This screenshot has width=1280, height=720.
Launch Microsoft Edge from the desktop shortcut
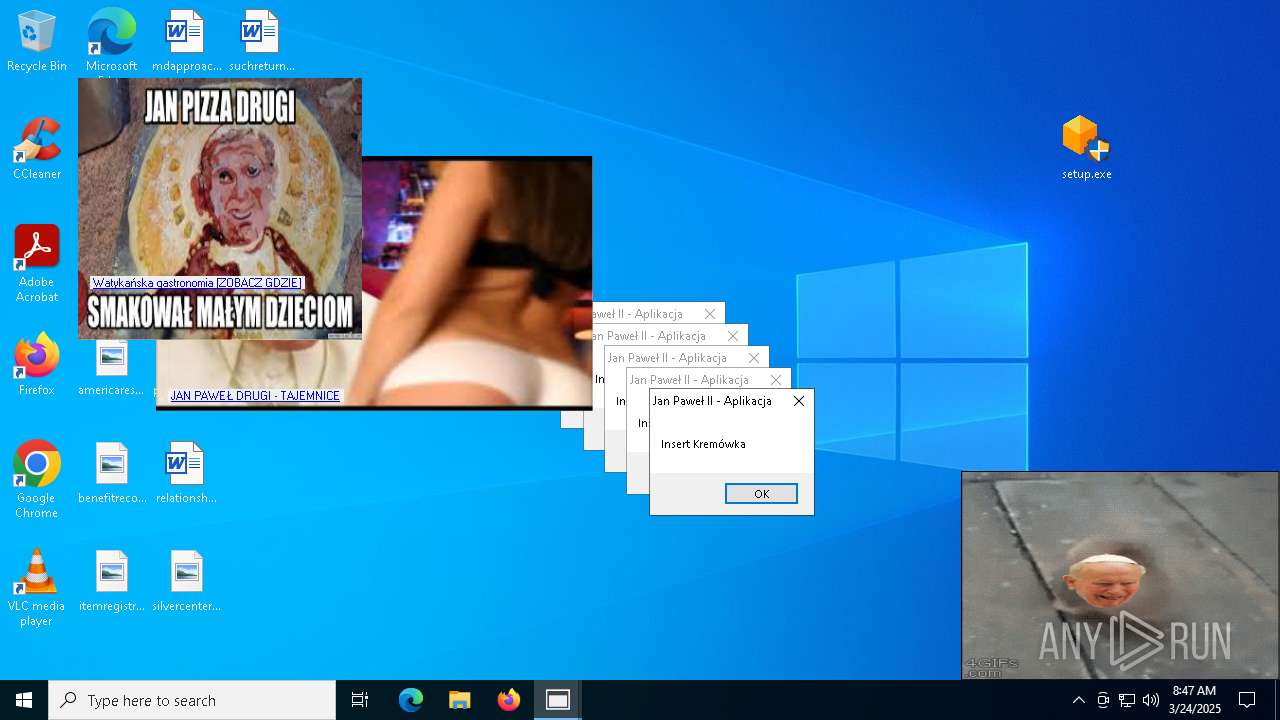click(x=111, y=41)
